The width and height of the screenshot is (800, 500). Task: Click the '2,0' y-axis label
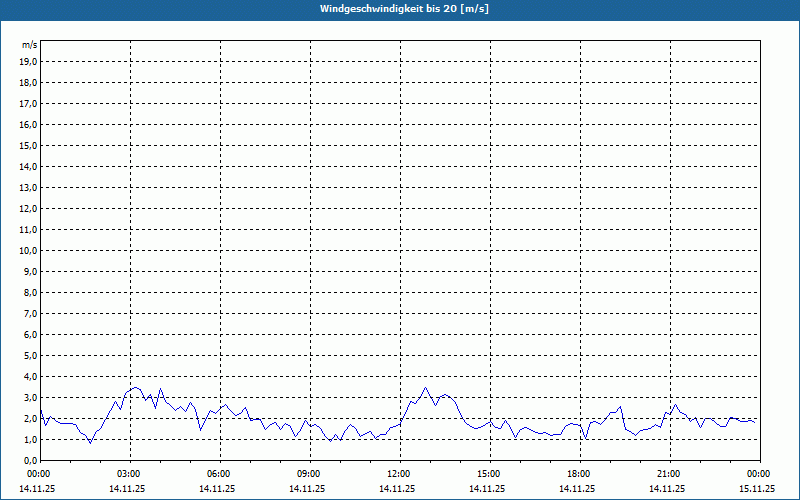coord(30,418)
